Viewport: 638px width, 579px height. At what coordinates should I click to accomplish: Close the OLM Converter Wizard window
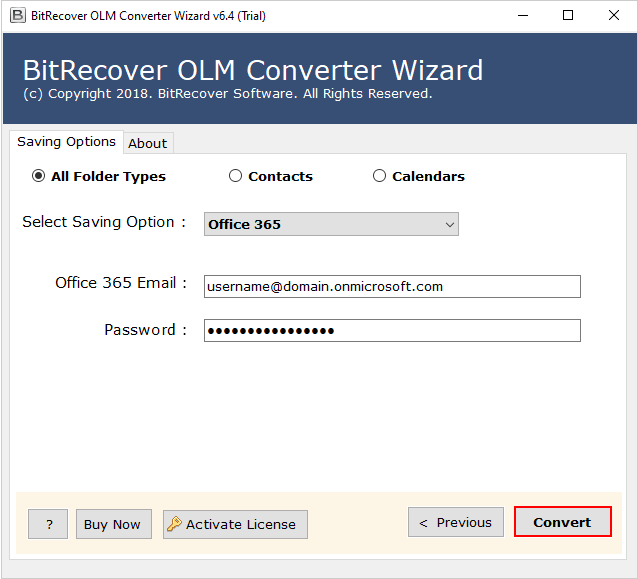[614, 15]
